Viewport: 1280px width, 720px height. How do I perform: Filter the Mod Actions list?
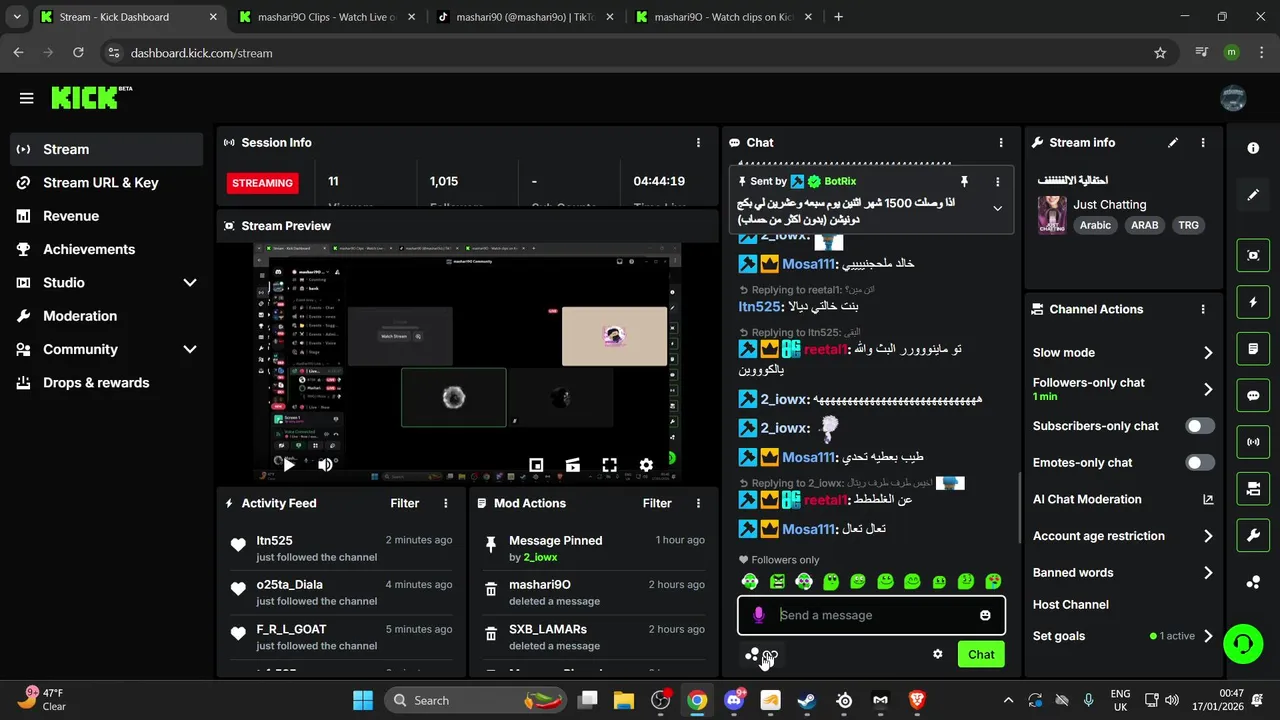pos(657,503)
